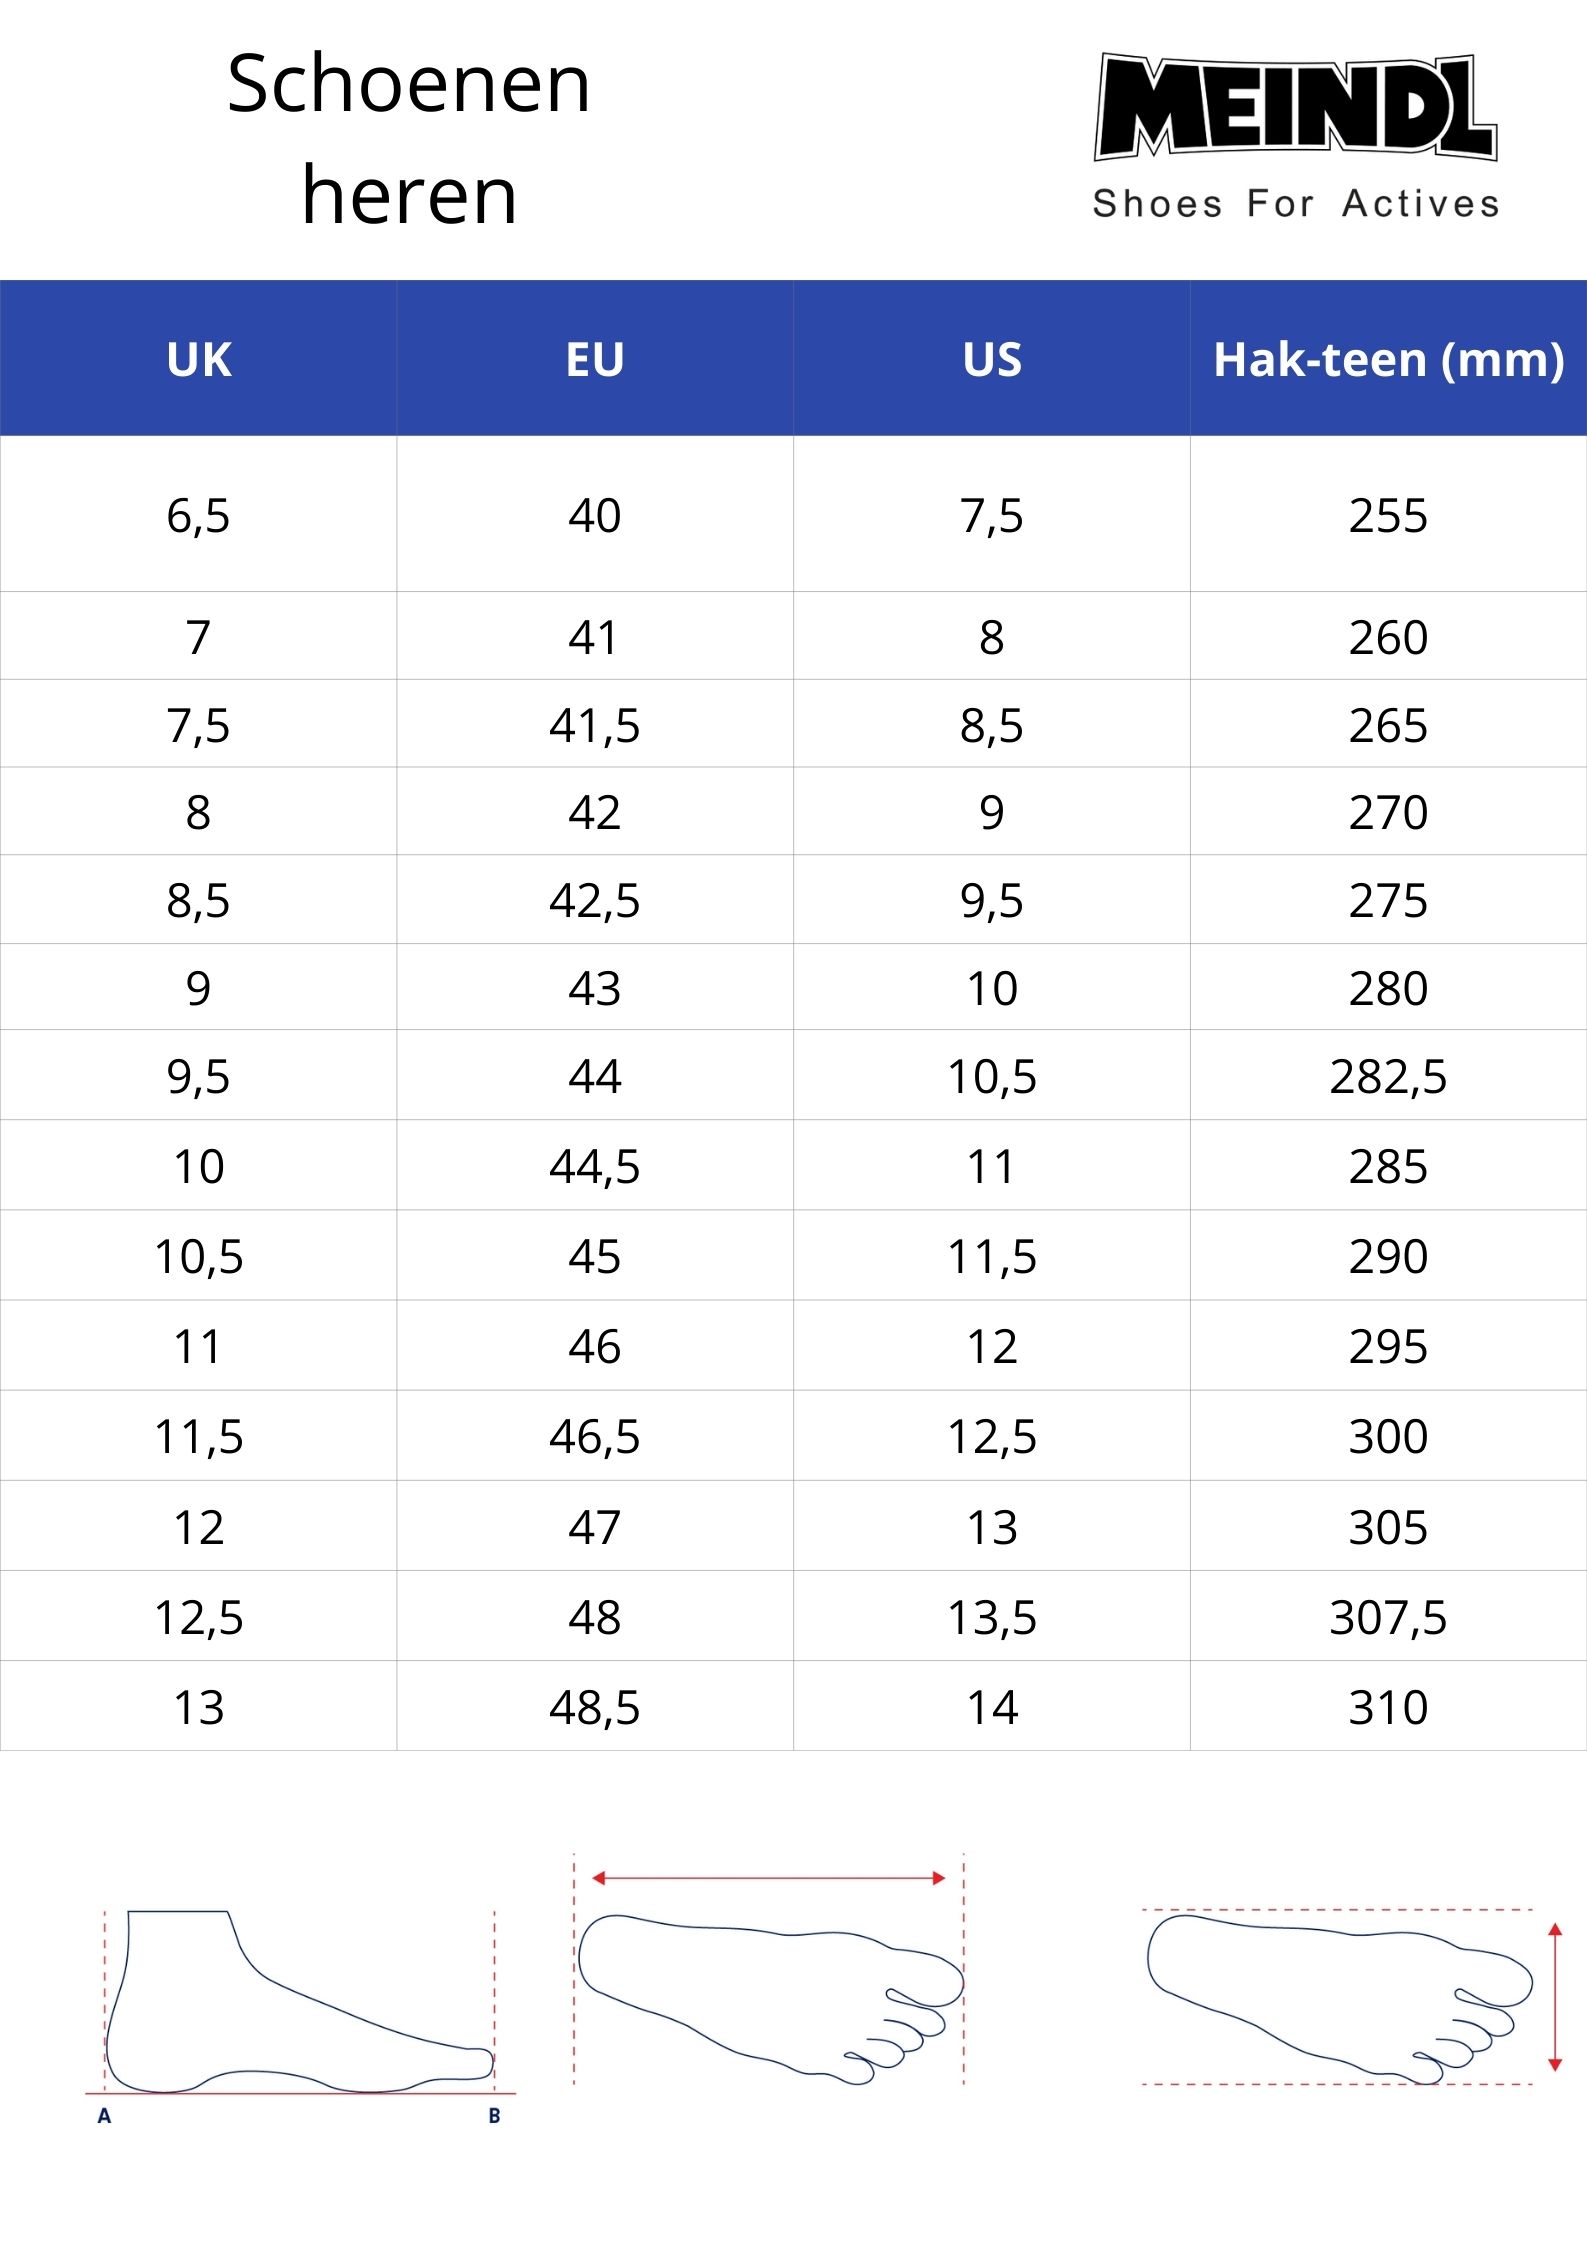
Task: Click the Schoenen heren title
Action: (x=409, y=139)
